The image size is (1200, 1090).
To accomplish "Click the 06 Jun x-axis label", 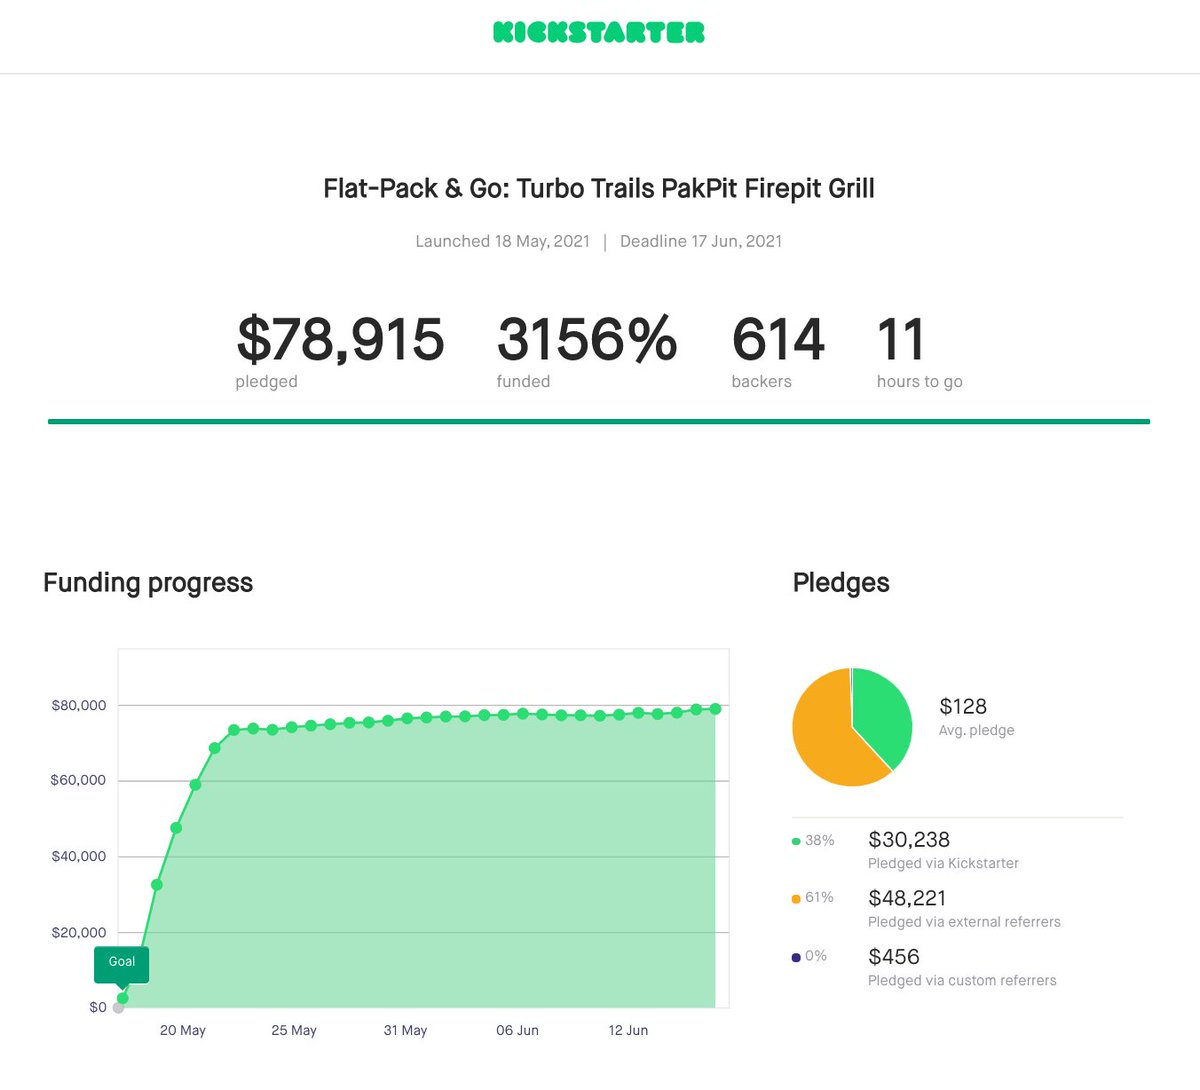I will click(x=517, y=1030).
